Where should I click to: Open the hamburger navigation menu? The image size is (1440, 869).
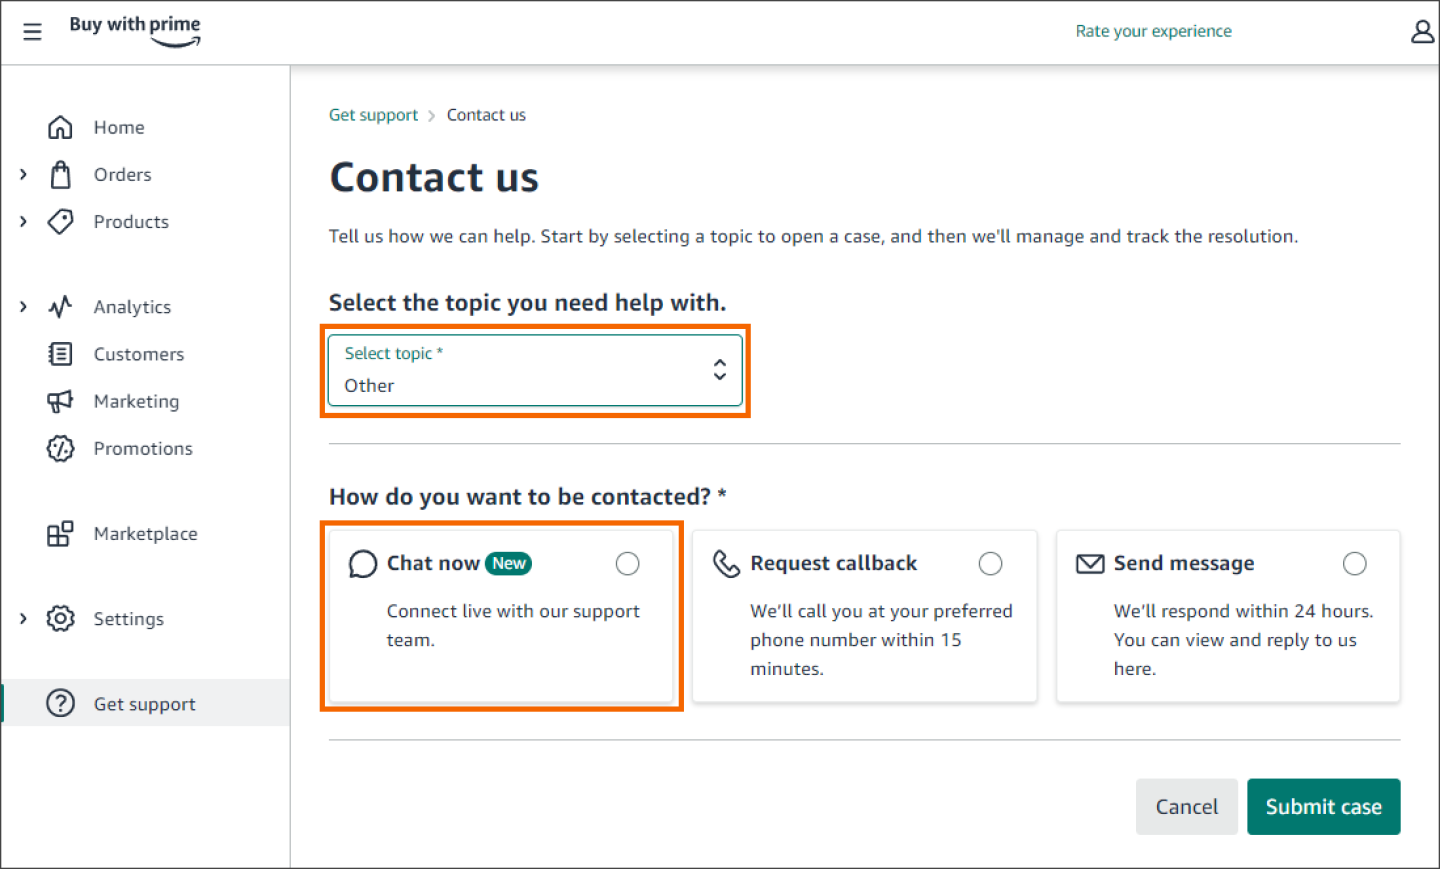click(32, 32)
